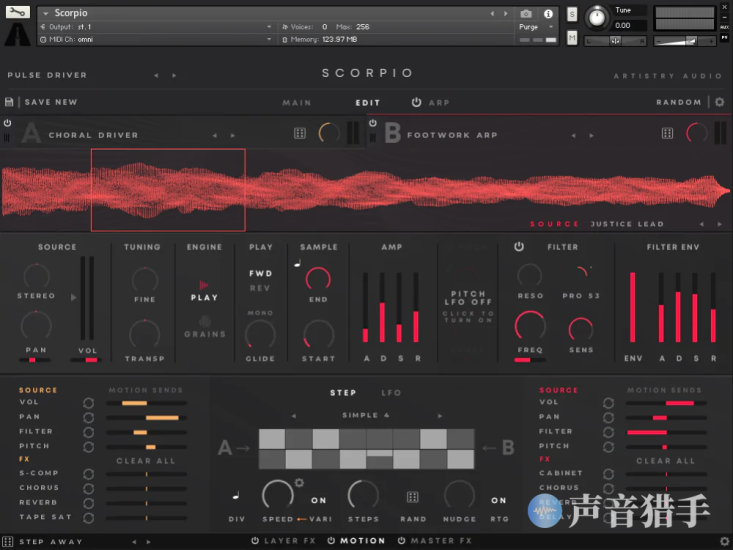Click the RANDOM button
733x550 pixels.
(679, 102)
